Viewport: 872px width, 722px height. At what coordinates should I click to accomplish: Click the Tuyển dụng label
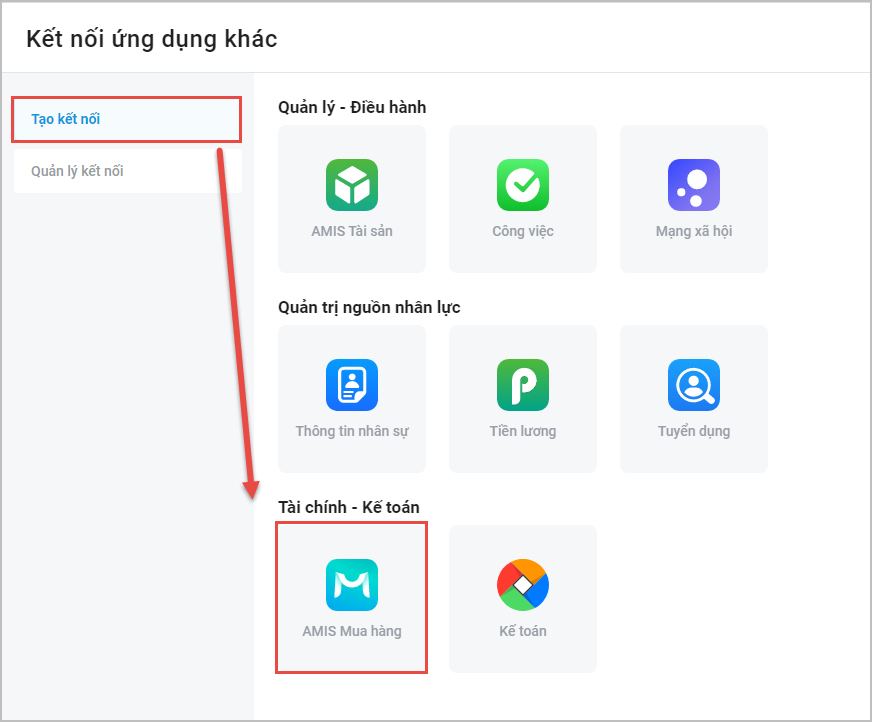point(693,431)
